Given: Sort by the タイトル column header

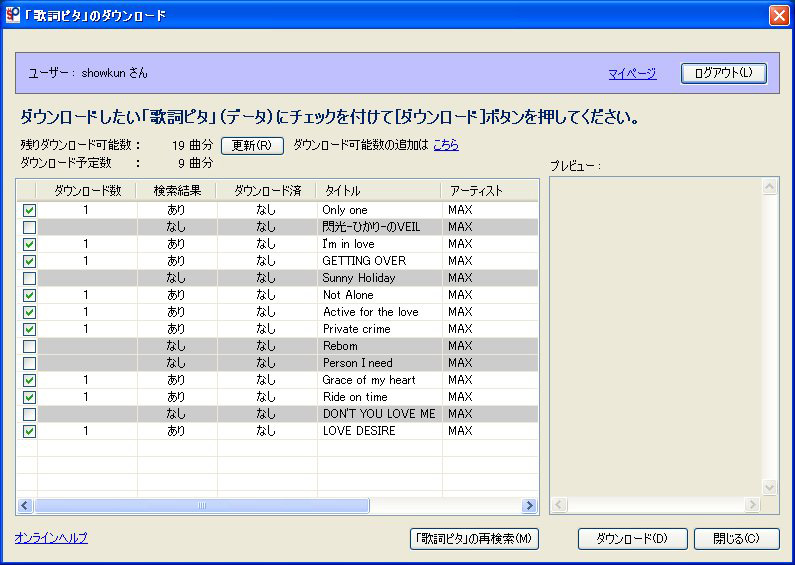Looking at the screenshot, I should pyautogui.click(x=378, y=190).
